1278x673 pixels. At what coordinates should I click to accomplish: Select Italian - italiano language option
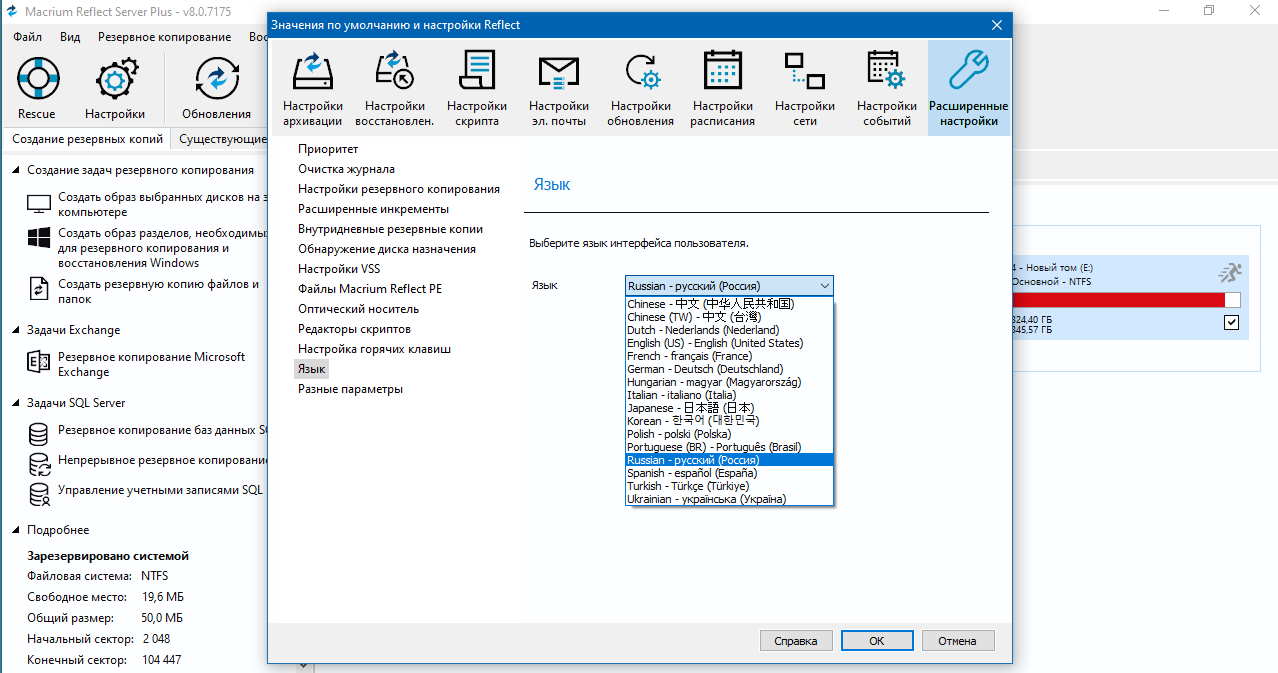pos(729,395)
